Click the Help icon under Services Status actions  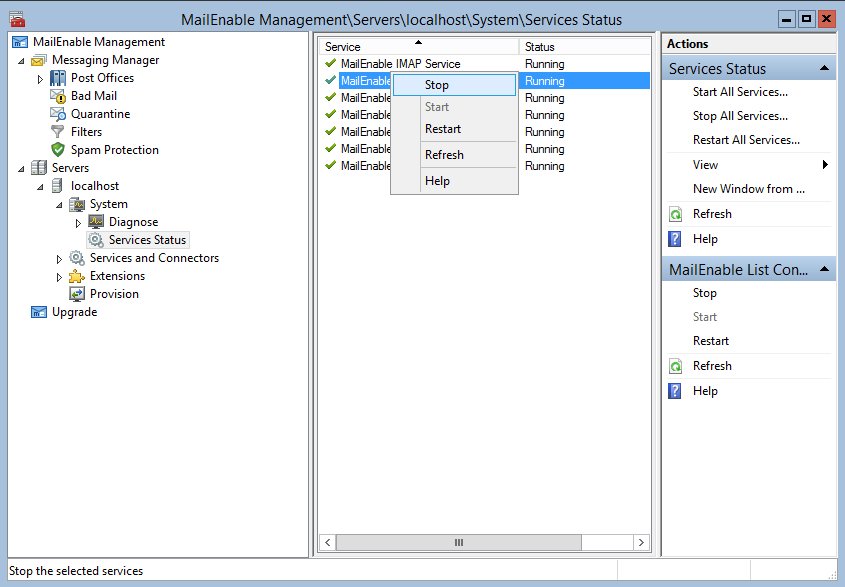click(675, 239)
